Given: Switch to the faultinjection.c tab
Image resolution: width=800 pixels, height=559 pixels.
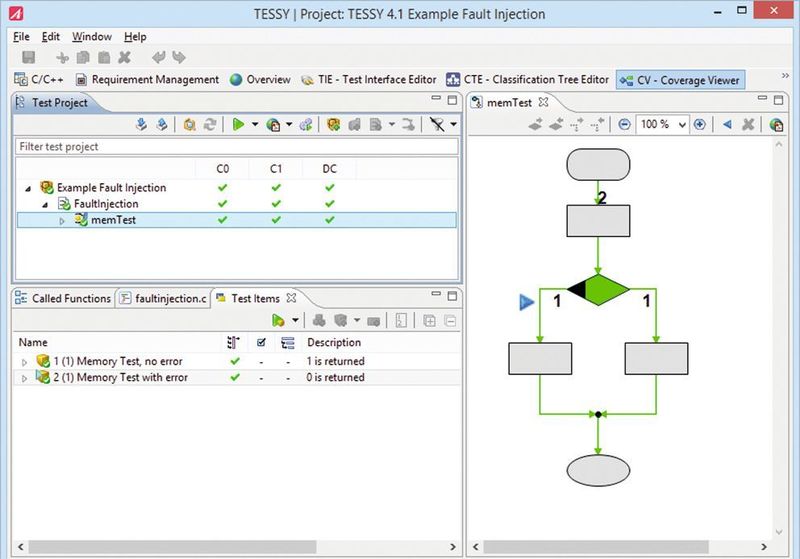Looking at the screenshot, I should click(163, 298).
